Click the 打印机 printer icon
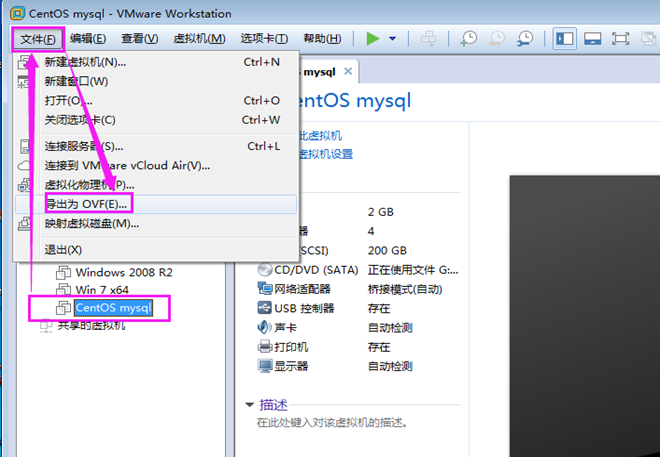This screenshot has width=660, height=457. [x=265, y=347]
